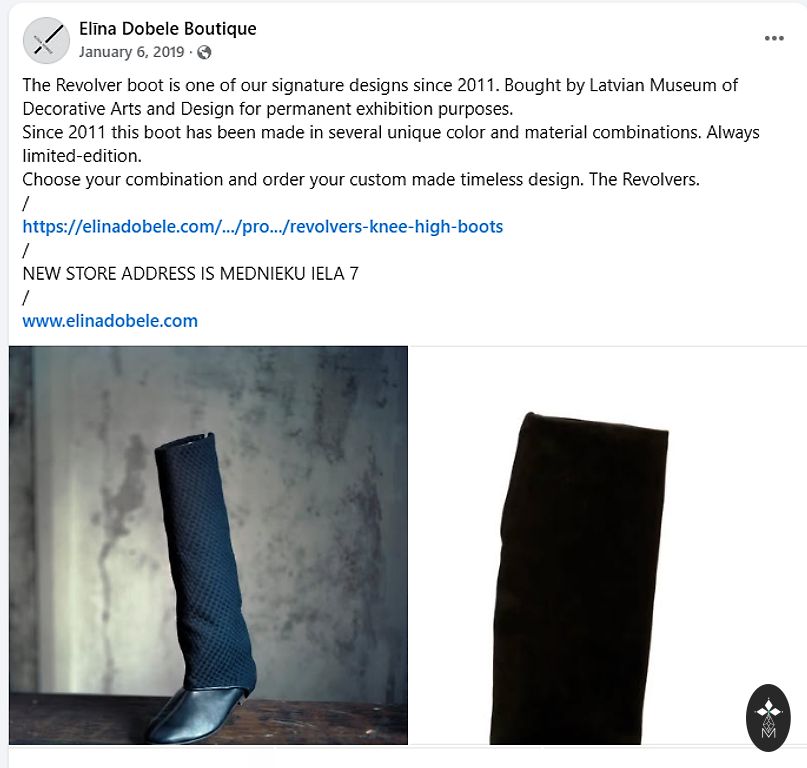
Task: Click the Elīna Dobele Boutique profile avatar
Action: (x=46, y=40)
